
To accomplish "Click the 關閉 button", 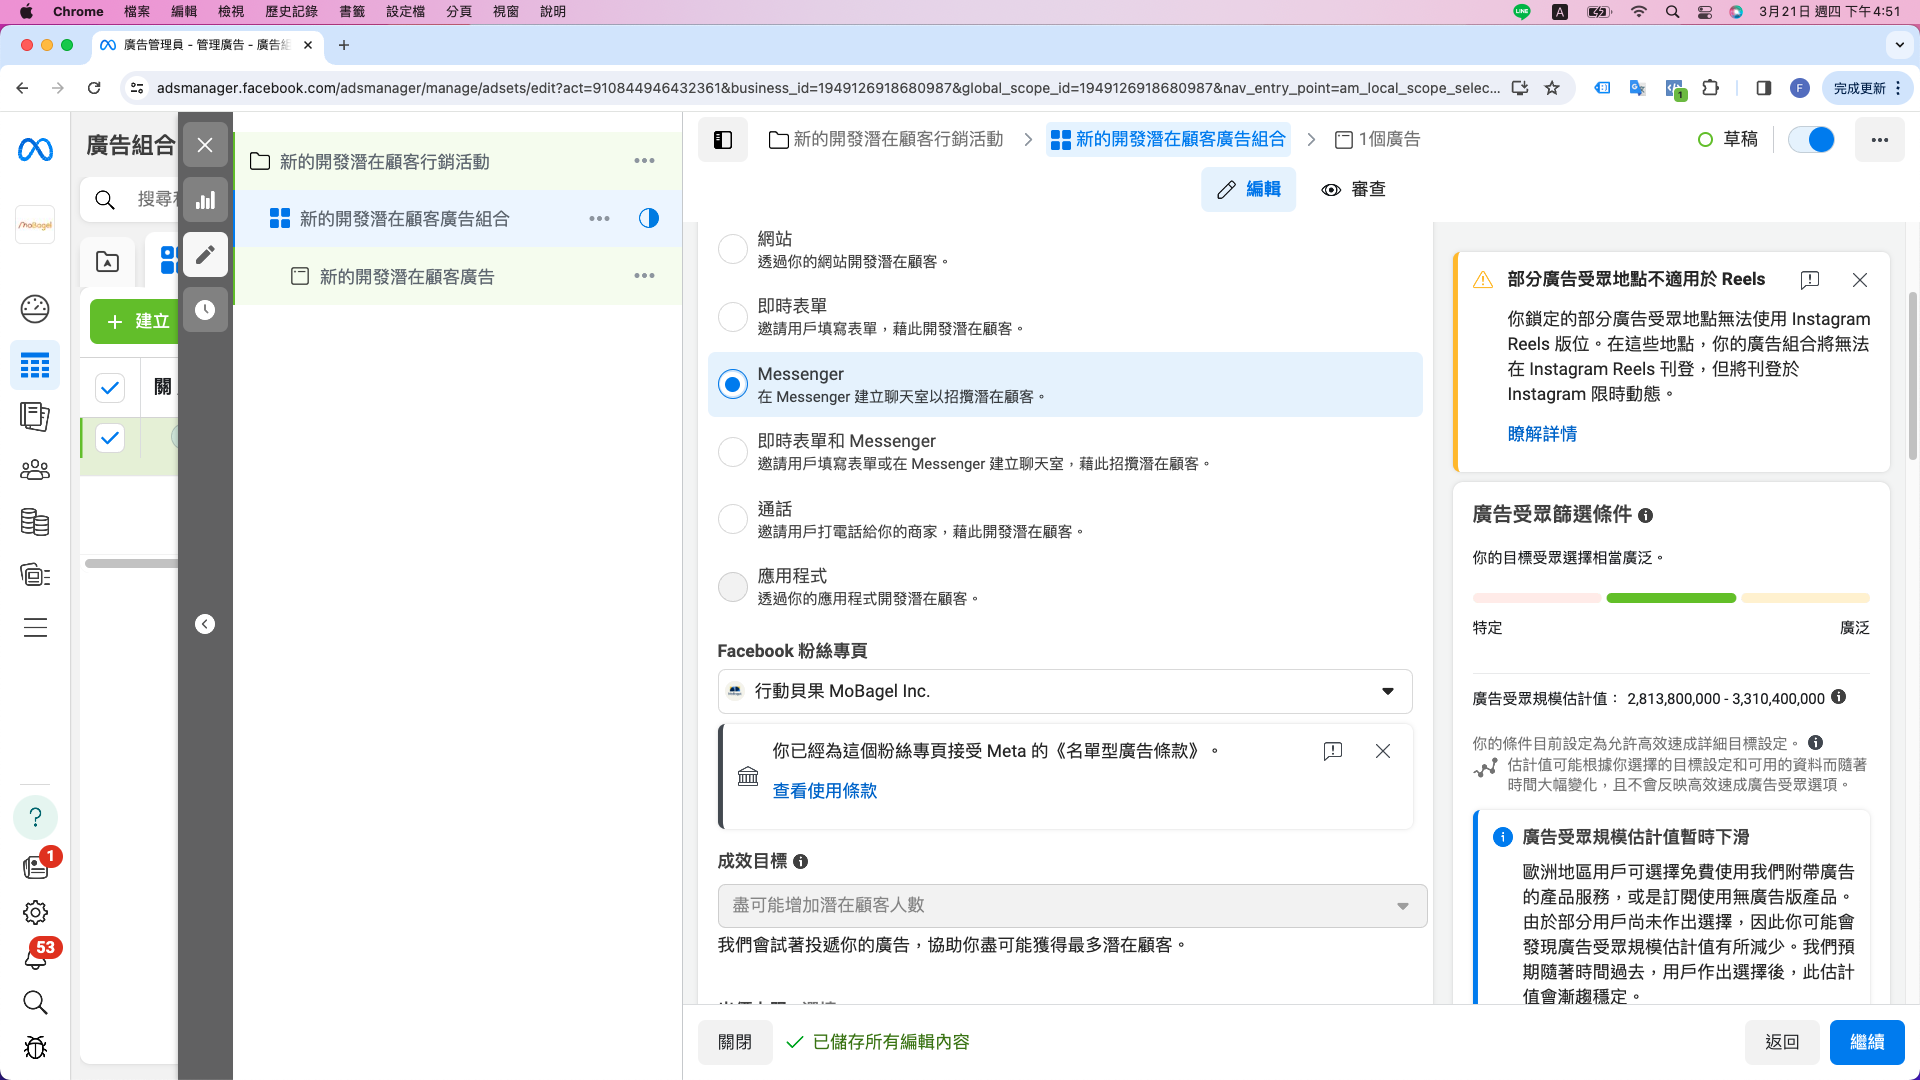I will (x=735, y=1042).
